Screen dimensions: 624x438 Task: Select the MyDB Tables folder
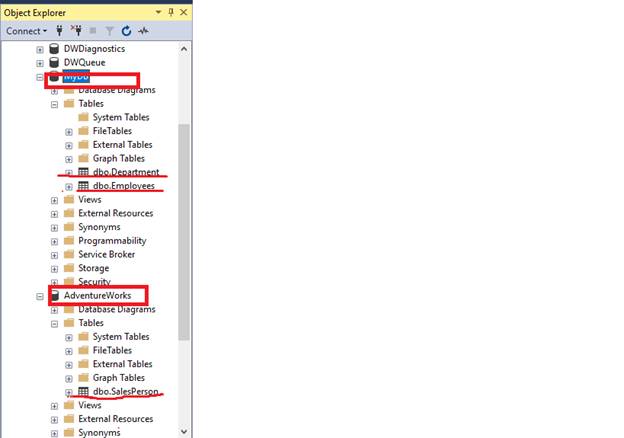point(91,104)
